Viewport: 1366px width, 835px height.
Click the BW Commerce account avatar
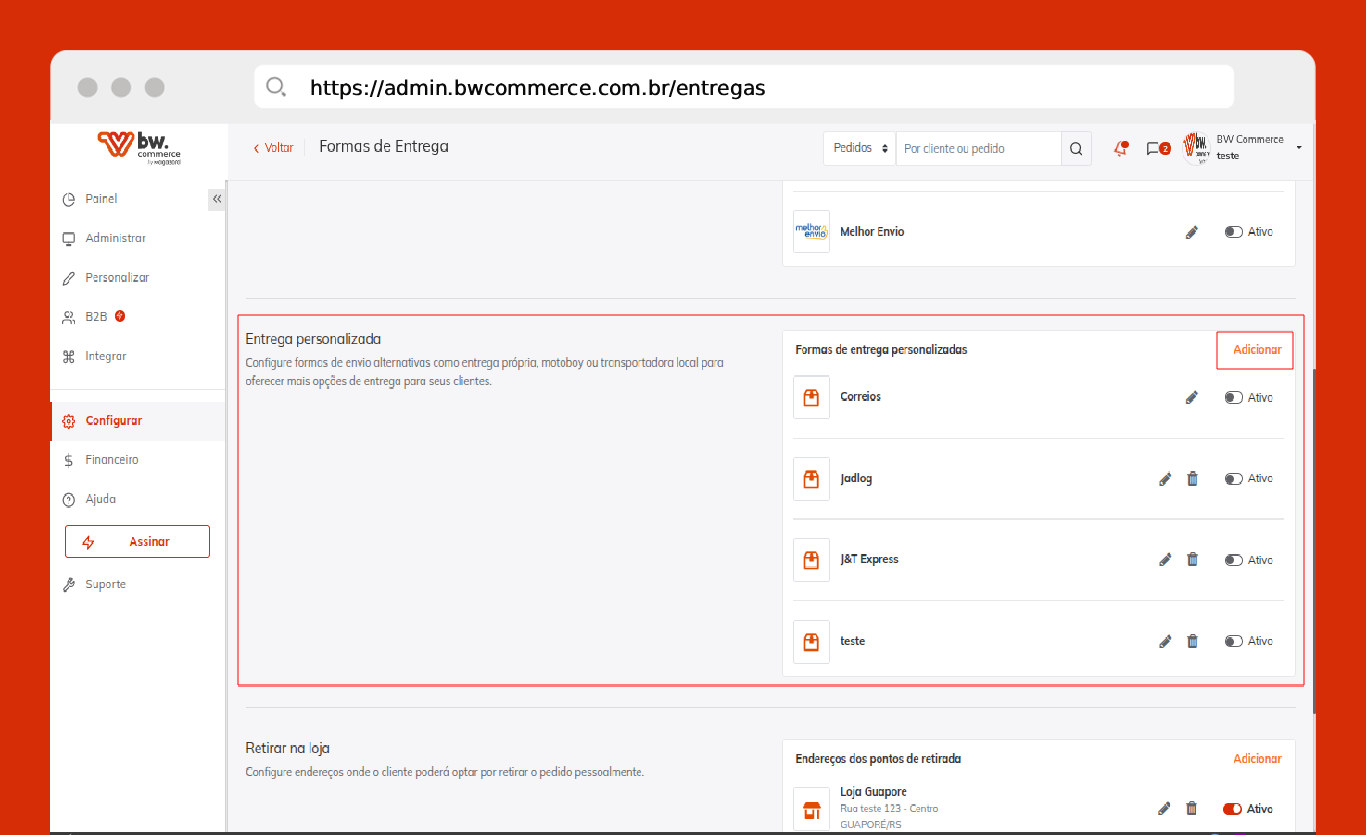pos(1196,148)
